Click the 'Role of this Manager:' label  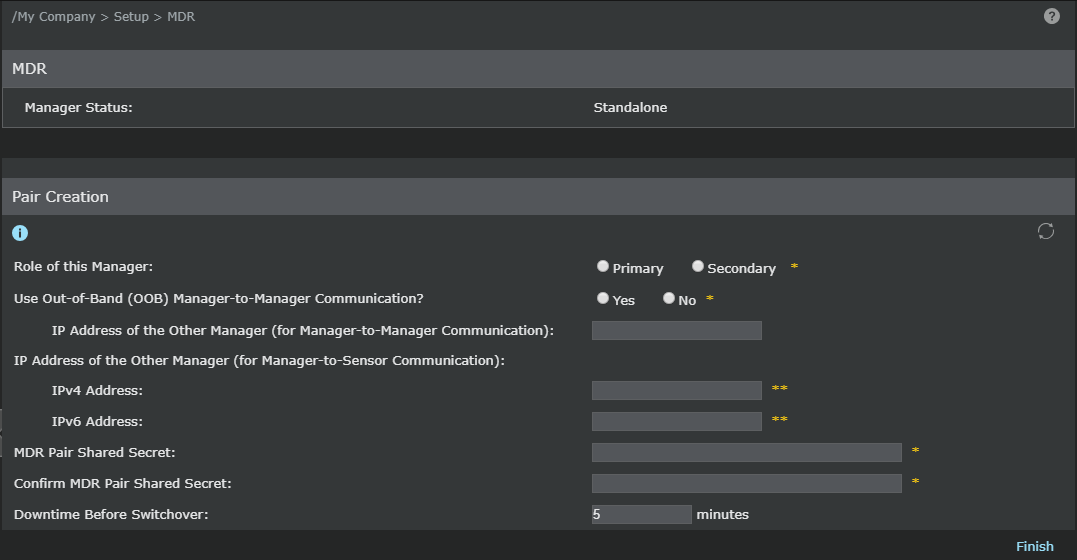83,267
